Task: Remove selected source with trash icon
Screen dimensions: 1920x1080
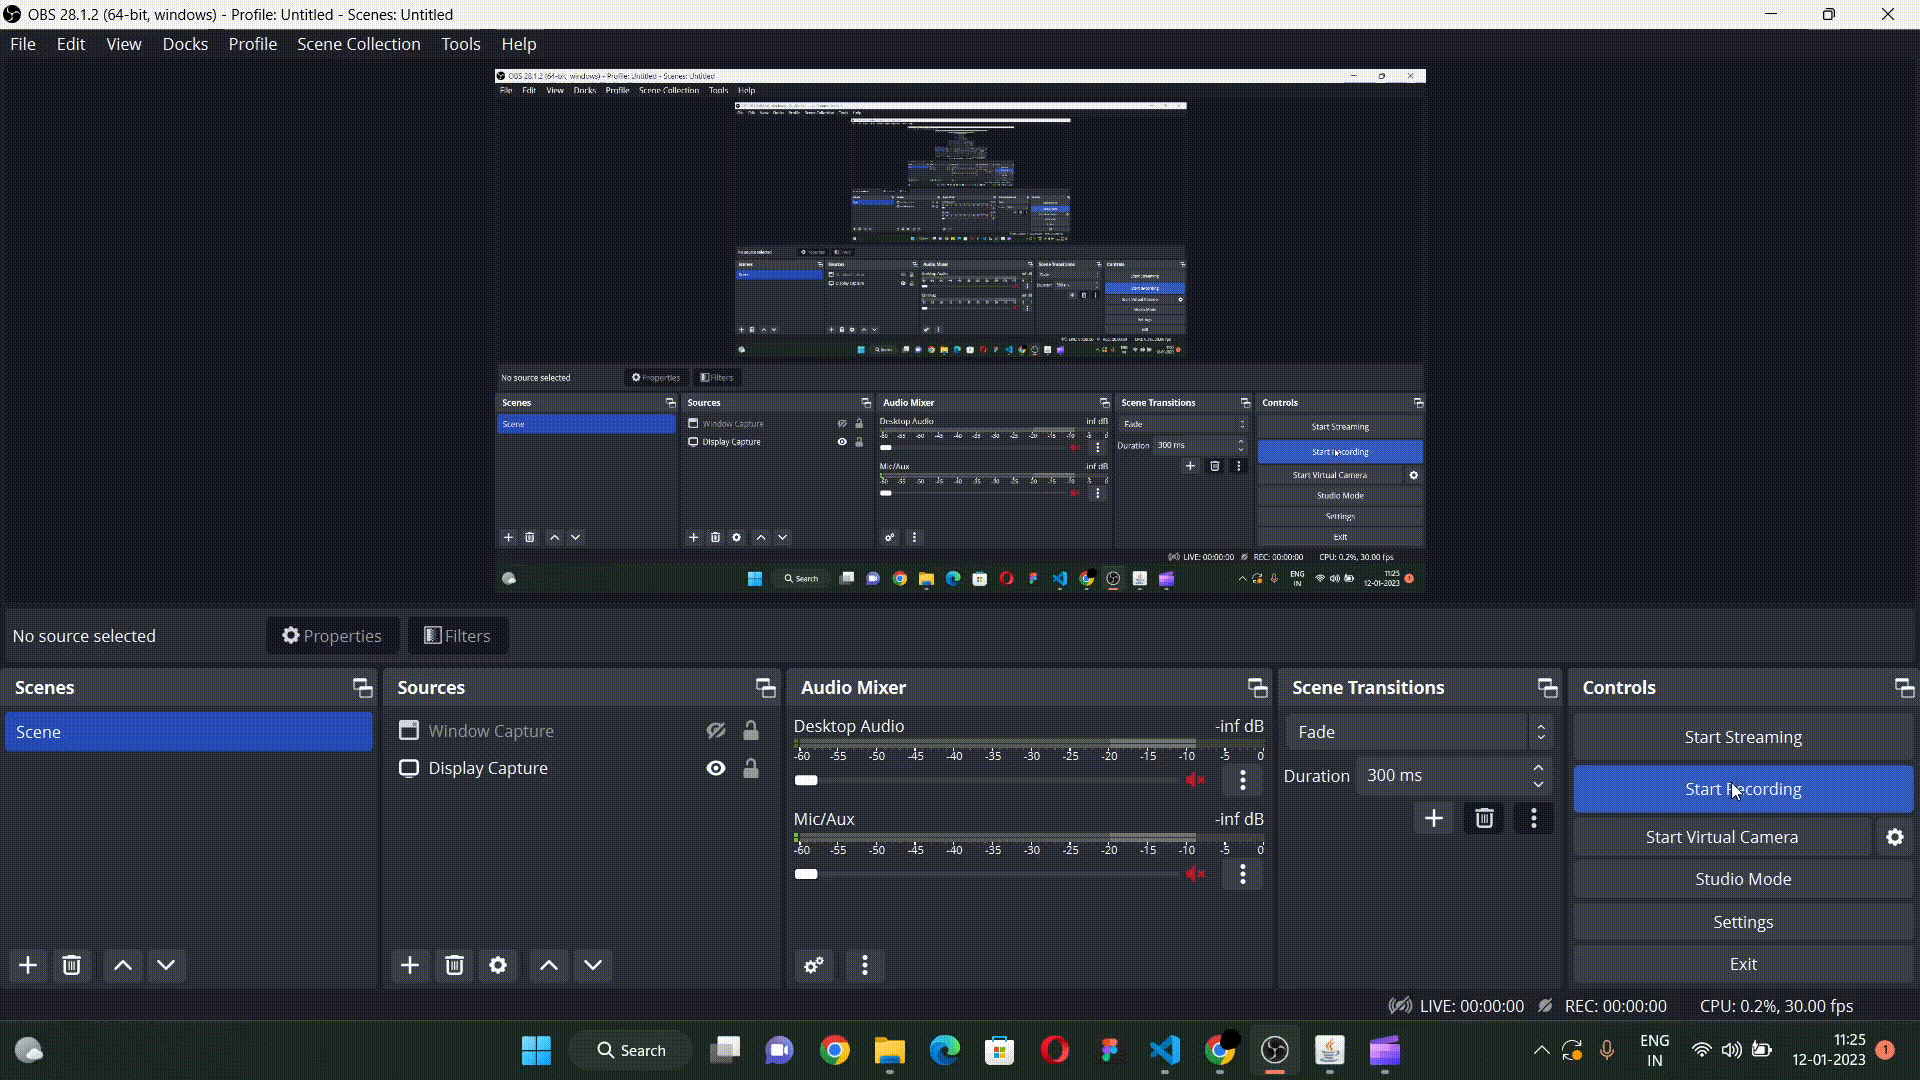Action: 454,965
